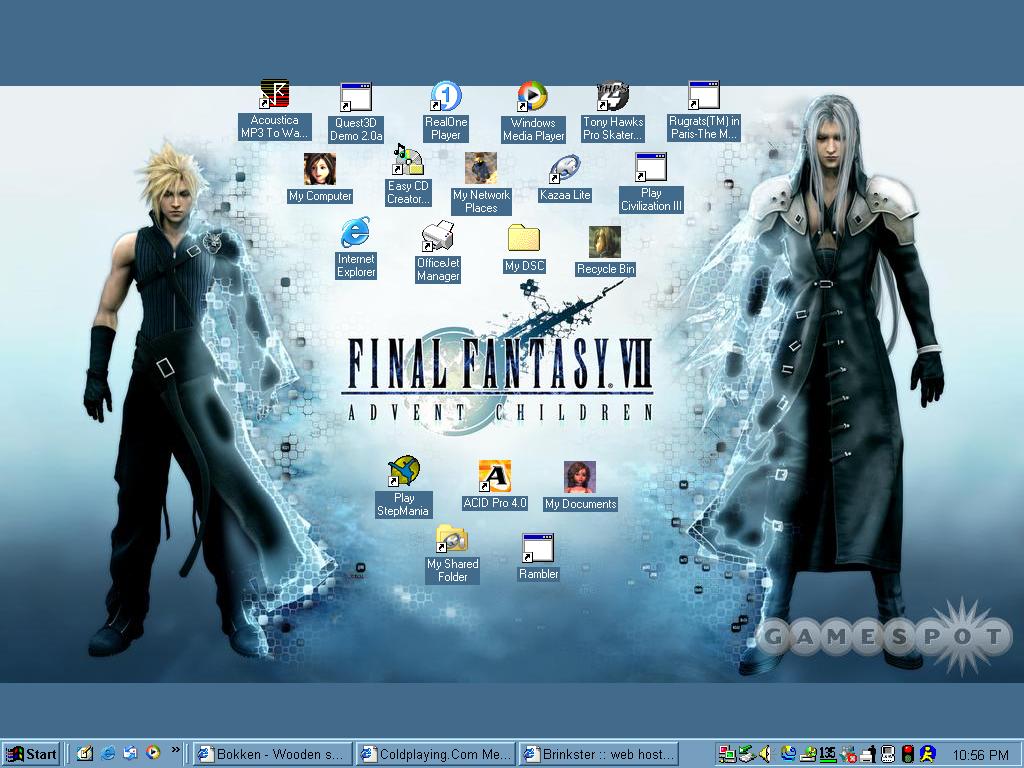1024x768 pixels.
Task: Click the first Quick Launch icon with pencil
Action: [x=85, y=753]
